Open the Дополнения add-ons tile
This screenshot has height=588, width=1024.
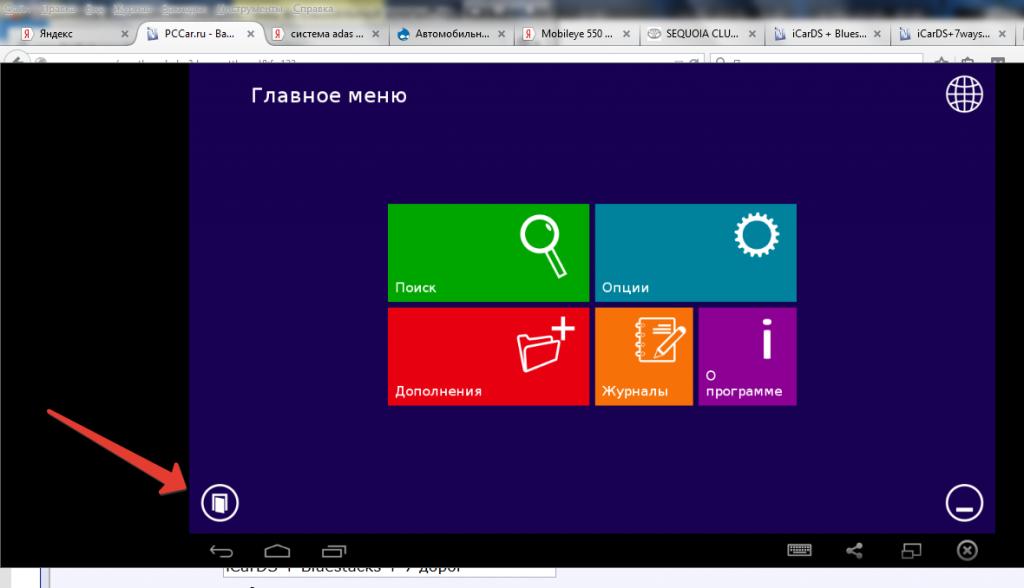[x=488, y=356]
